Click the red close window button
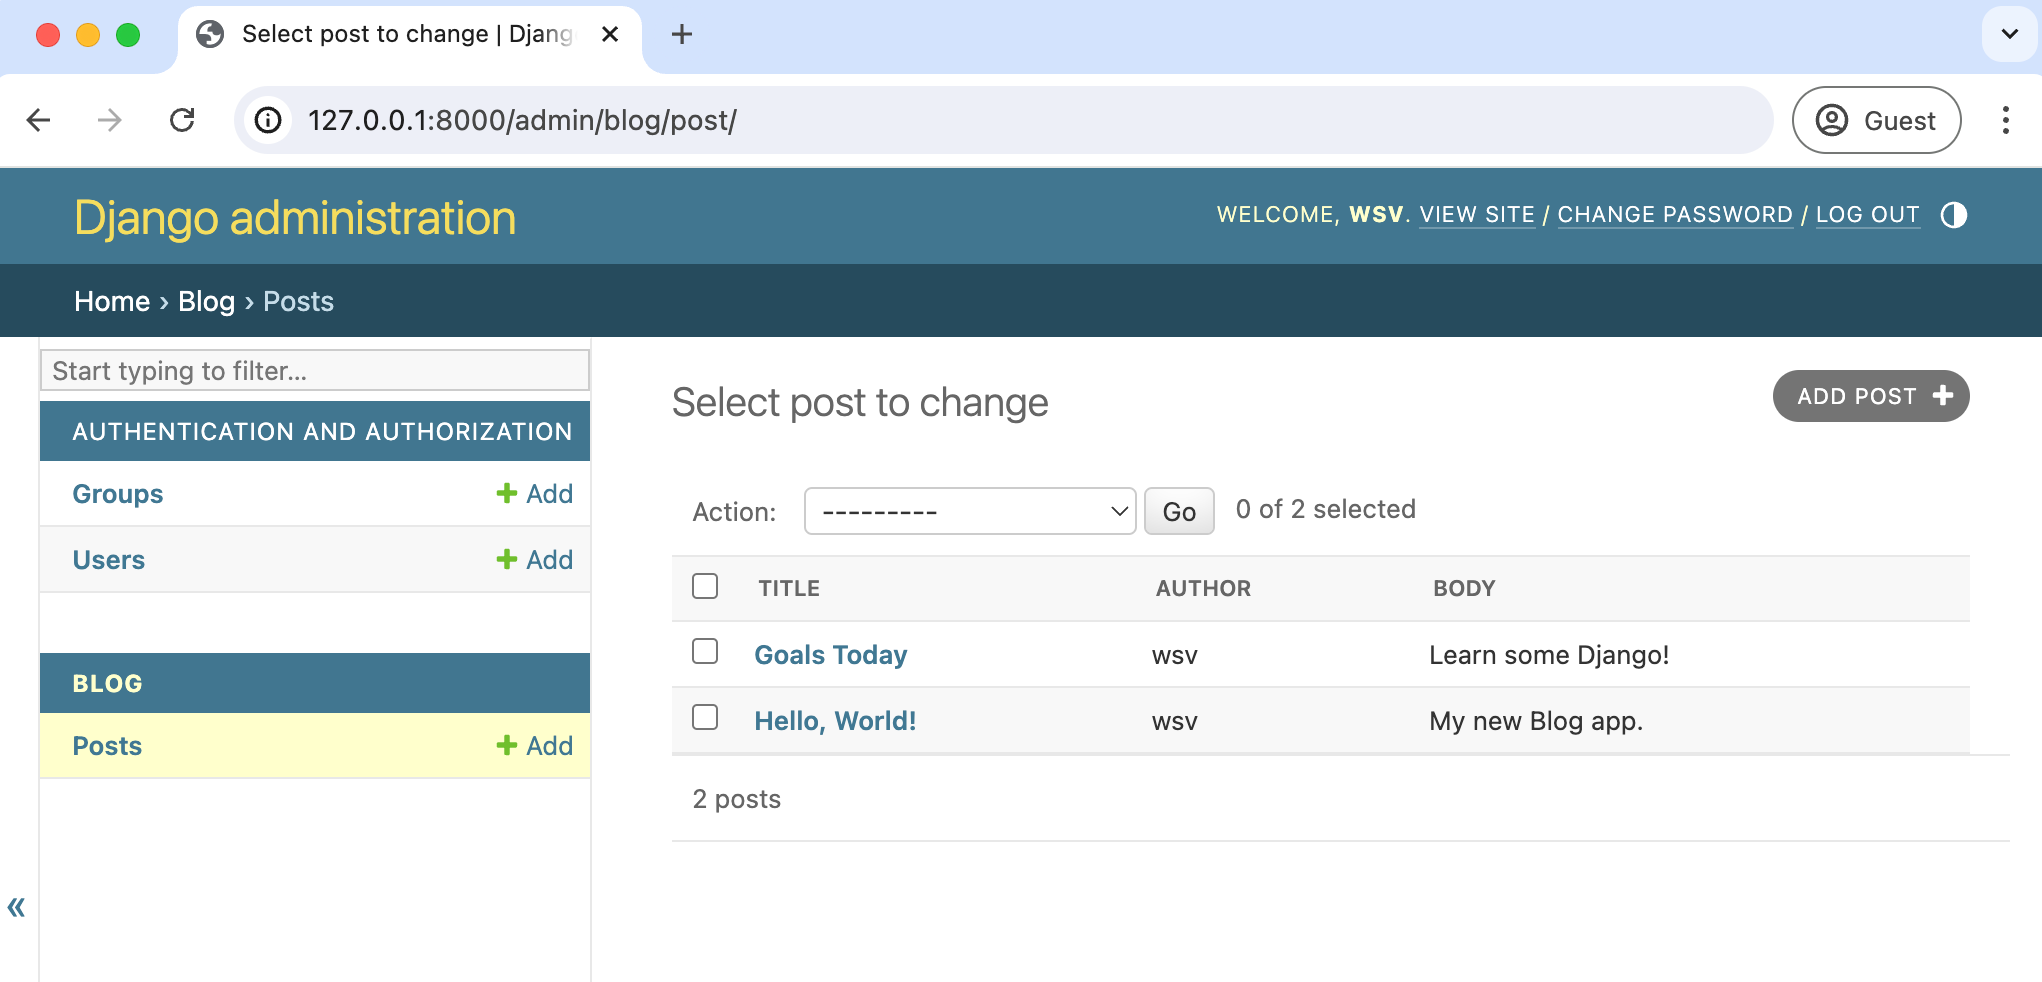The width and height of the screenshot is (2042, 982). (x=48, y=35)
